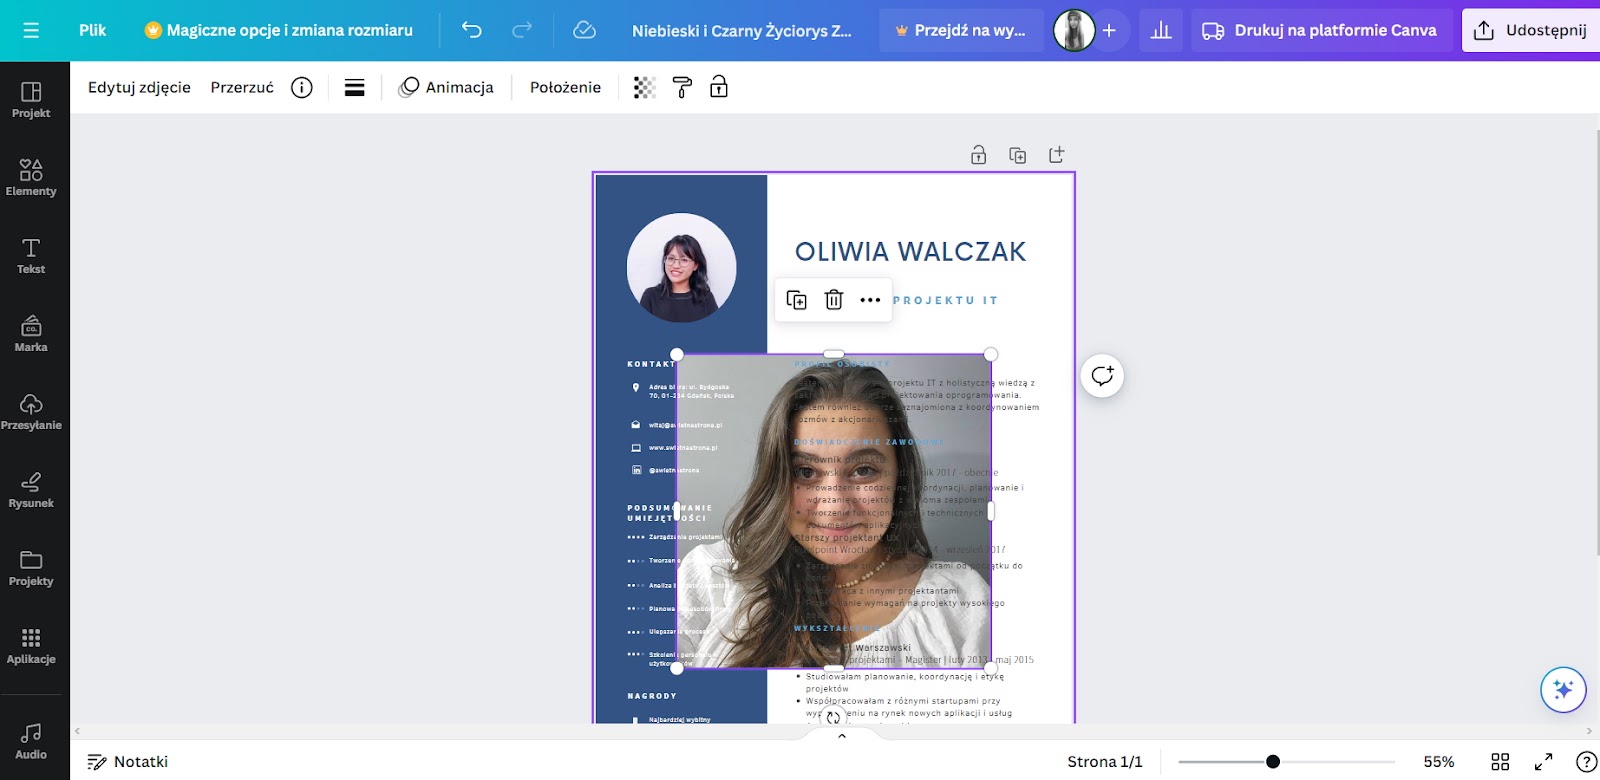Select the OLIWIA WALCZAK heading text
1600x780 pixels.
[910, 252]
